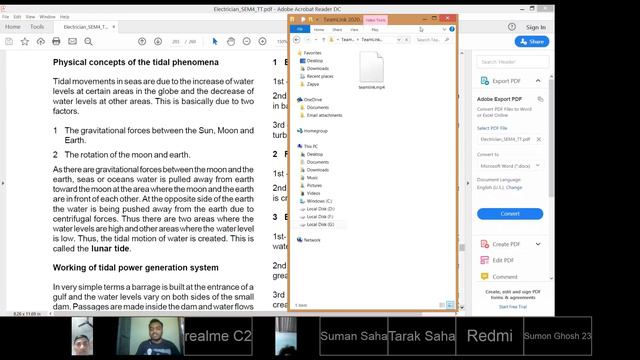Image resolution: width=640 pixels, height=360 pixels.
Task: Open the Acrobat help question mark icon
Action: click(x=512, y=27)
